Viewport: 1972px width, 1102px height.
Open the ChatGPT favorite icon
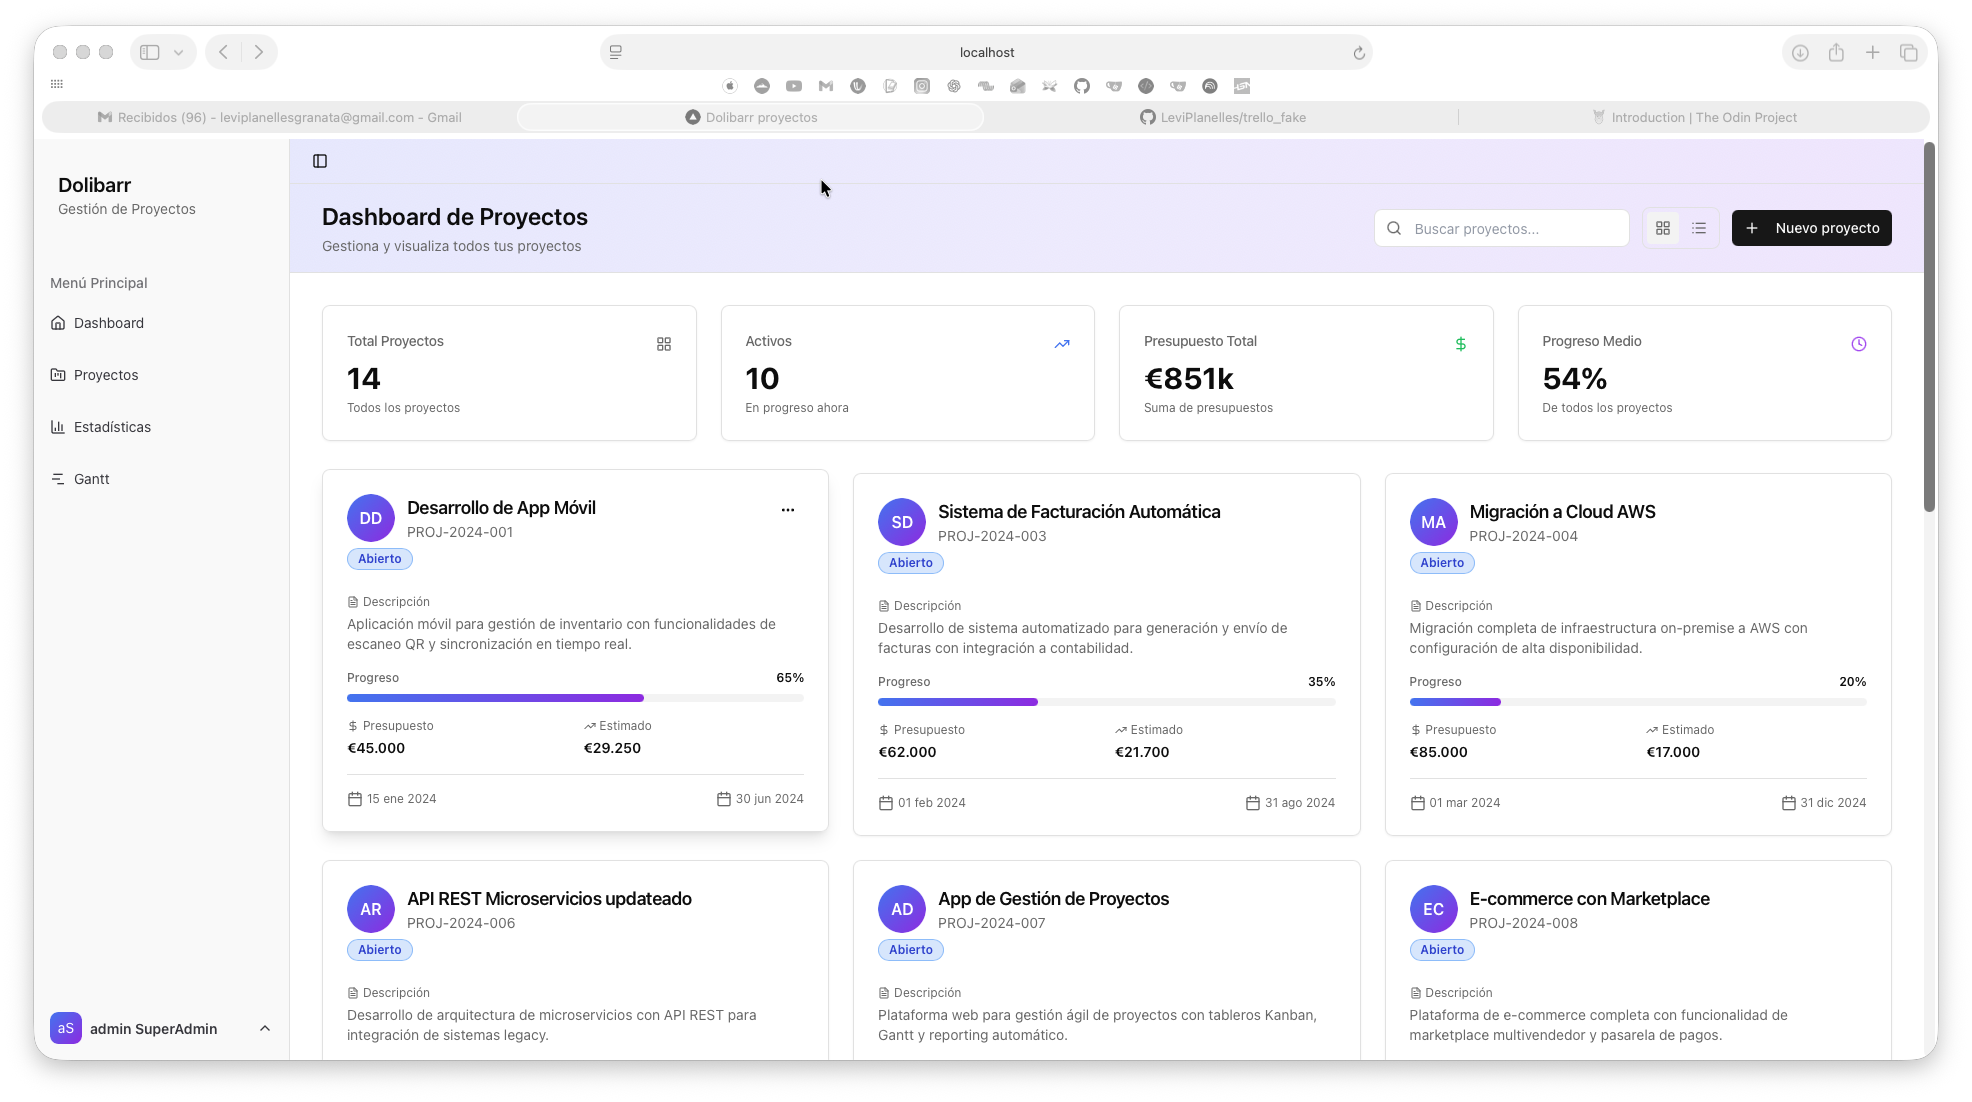coord(954,86)
